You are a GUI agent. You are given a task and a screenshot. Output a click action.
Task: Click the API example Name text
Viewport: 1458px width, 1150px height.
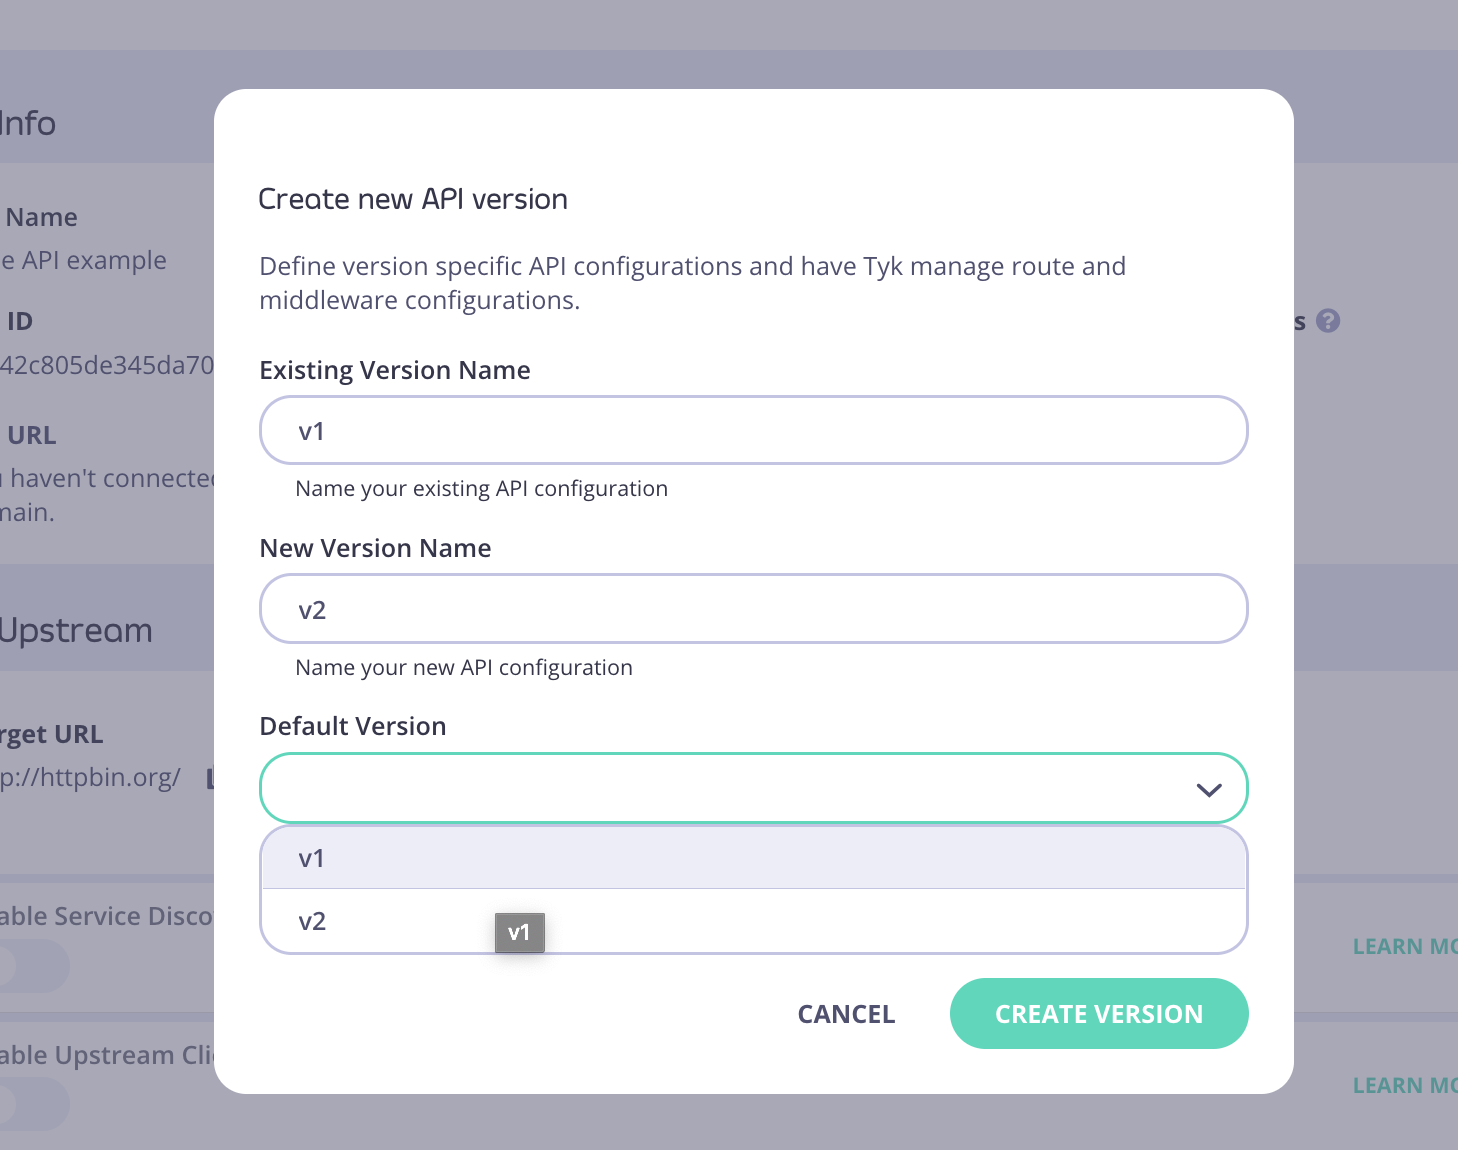pos(83,259)
